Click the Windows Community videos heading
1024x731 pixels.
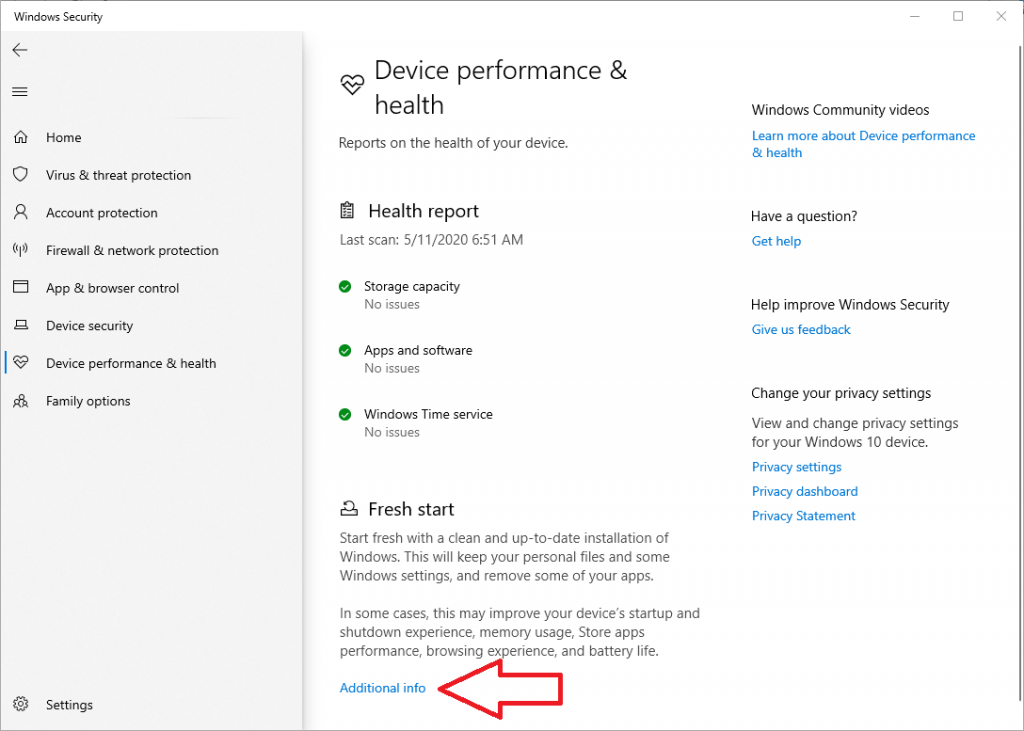pyautogui.click(x=840, y=110)
